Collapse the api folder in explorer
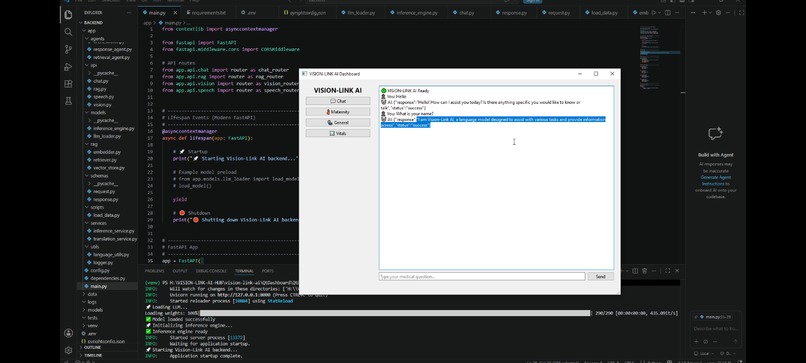This screenshot has width=806, height=363. 109,65
